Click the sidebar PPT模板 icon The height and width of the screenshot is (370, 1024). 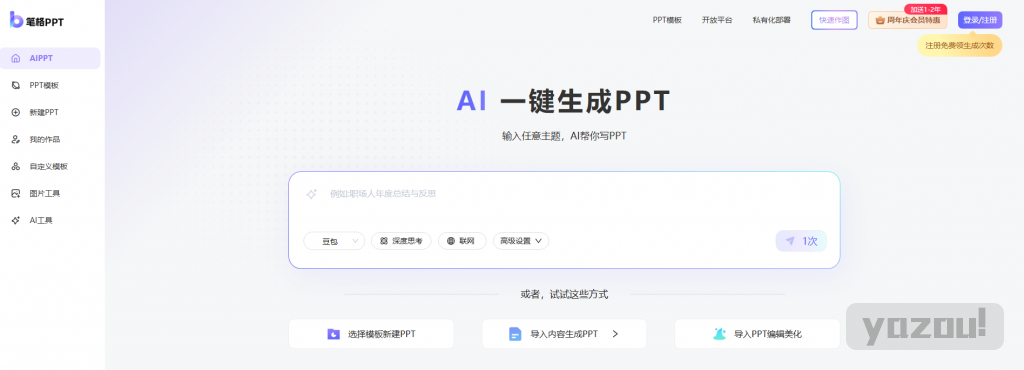16,85
